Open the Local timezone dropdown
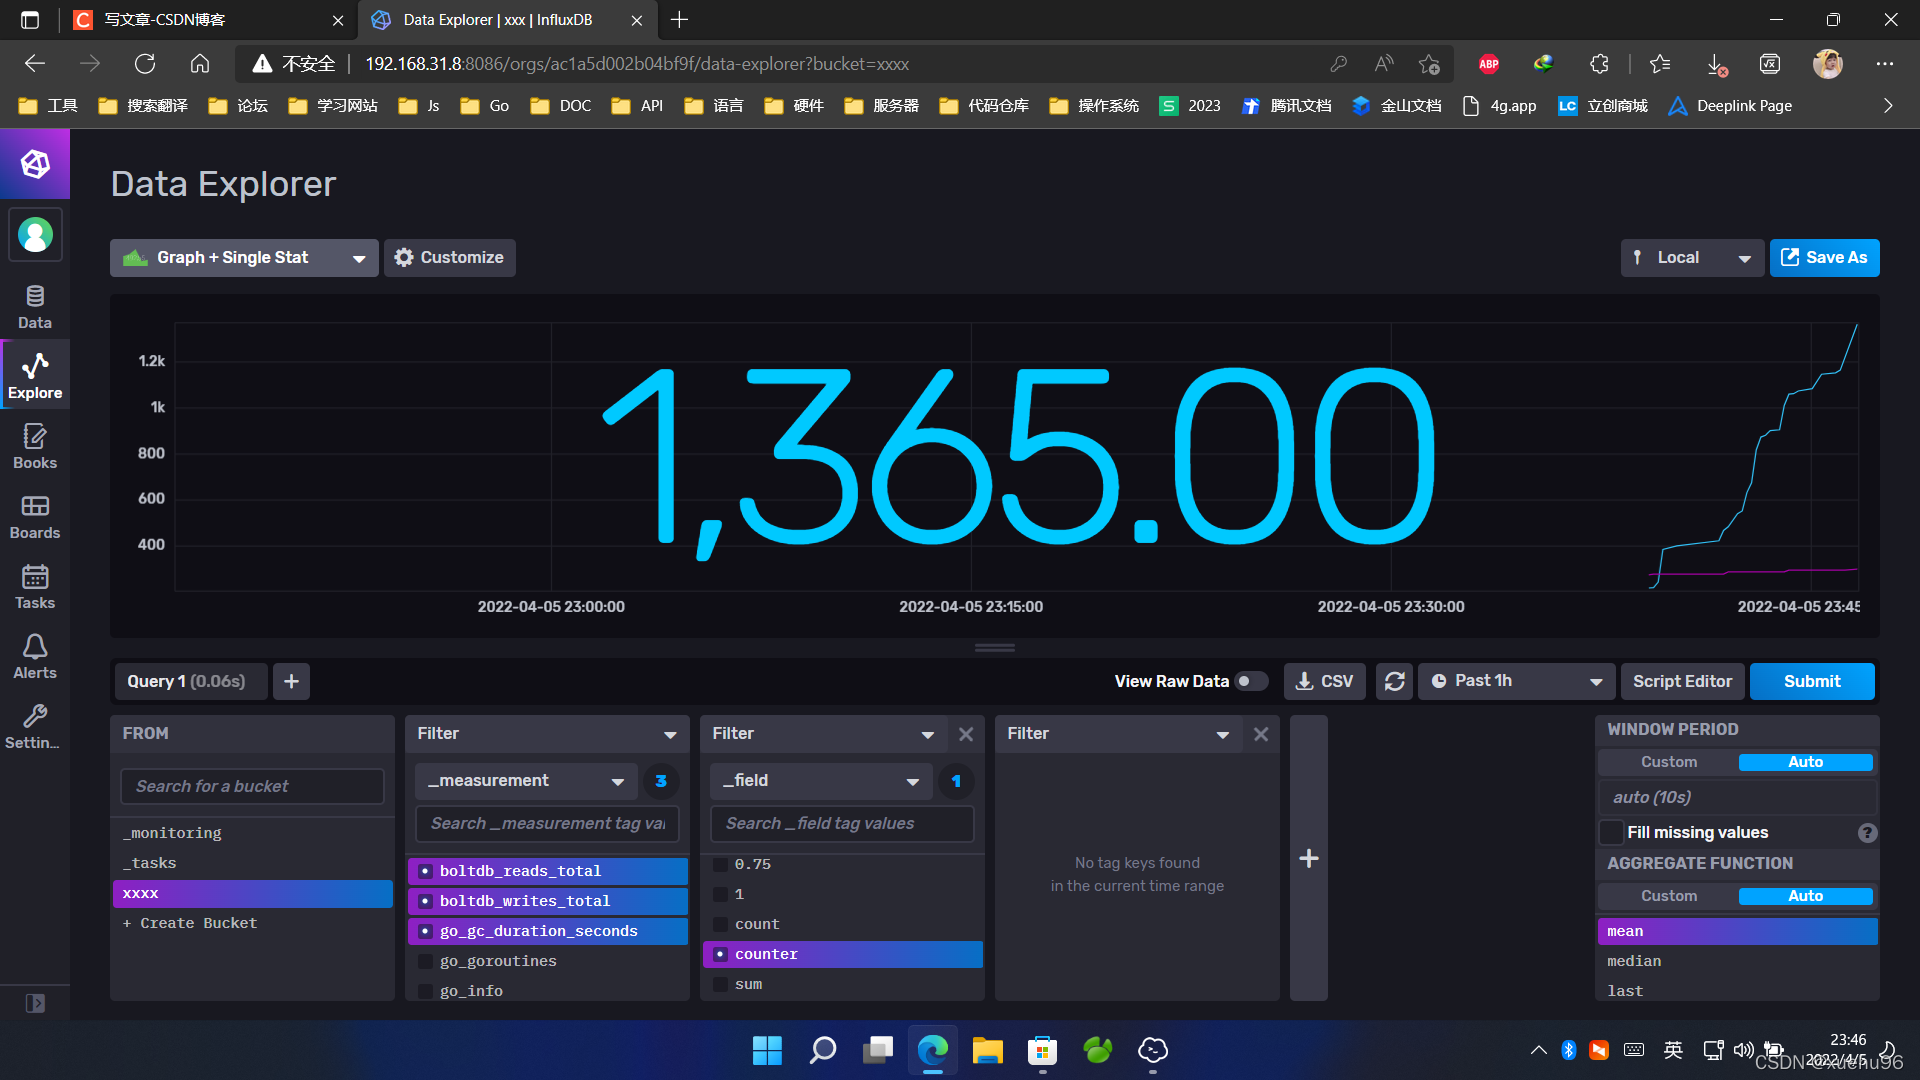 pos(1692,258)
